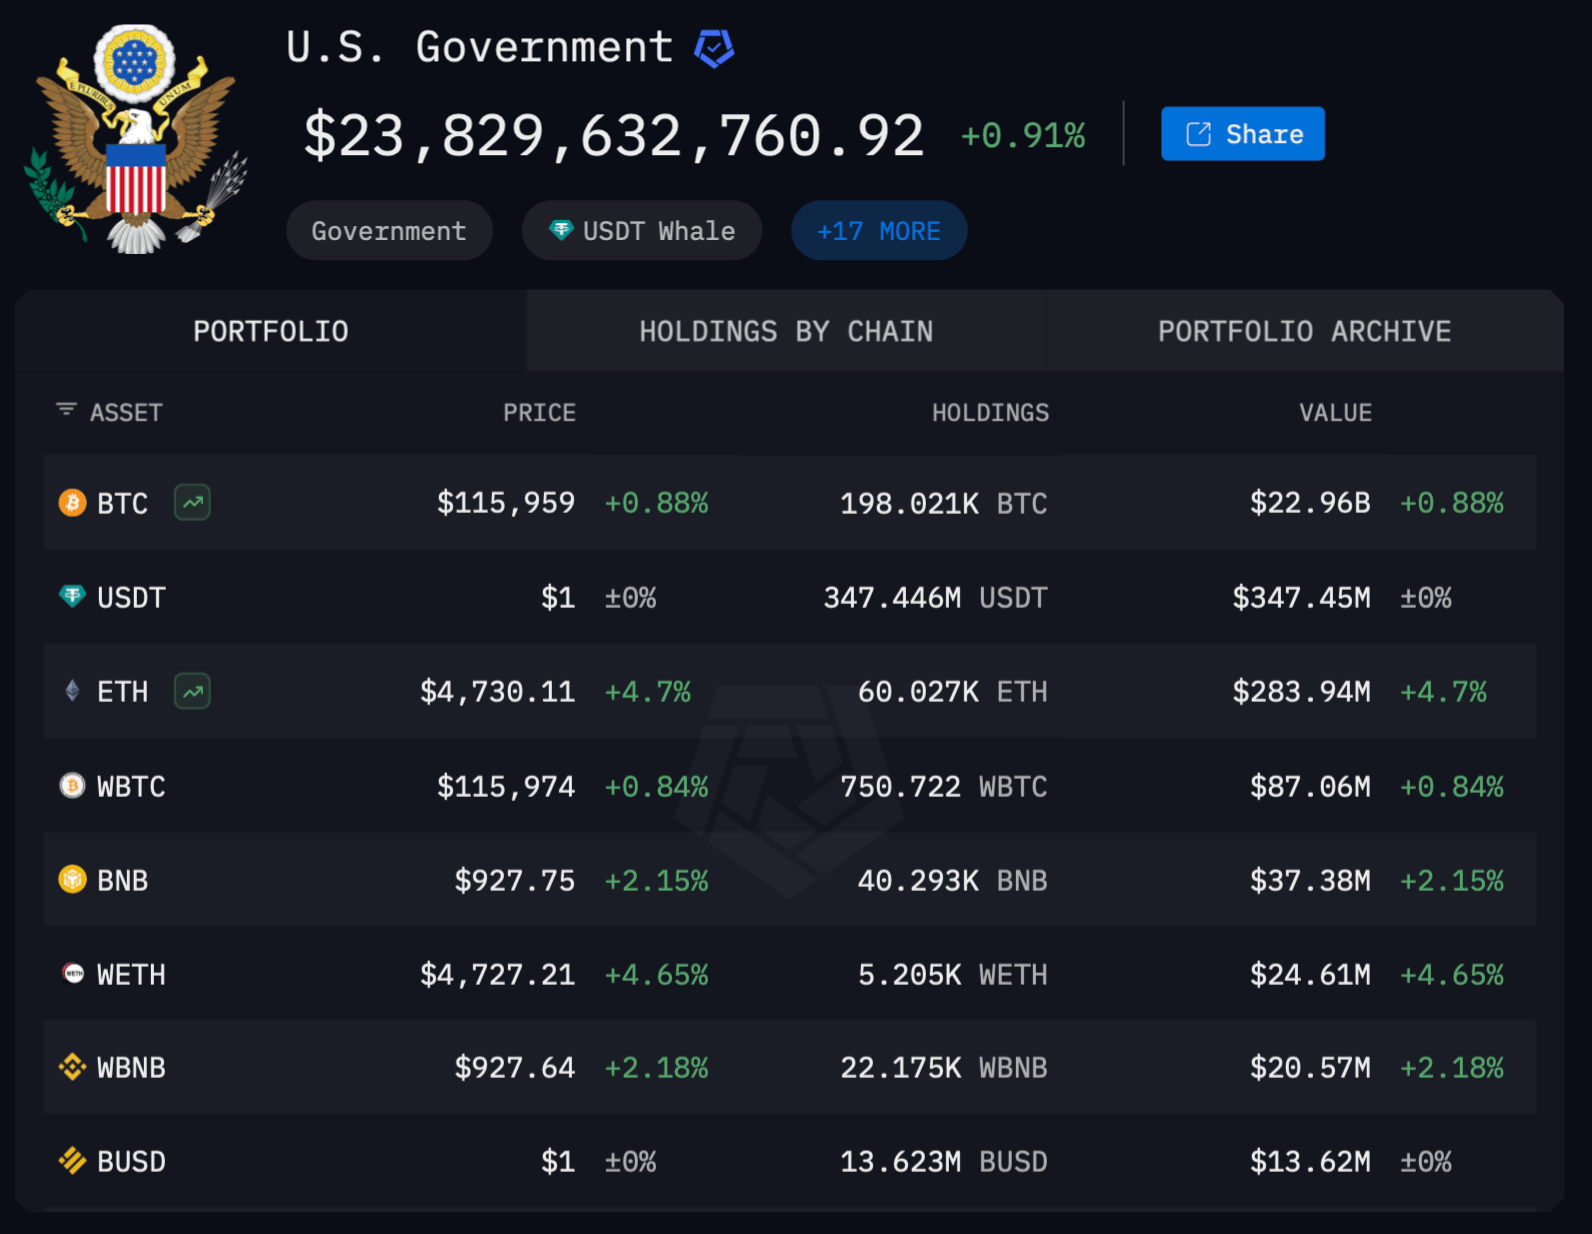Click the Ethereum diamond icon

coord(72,691)
